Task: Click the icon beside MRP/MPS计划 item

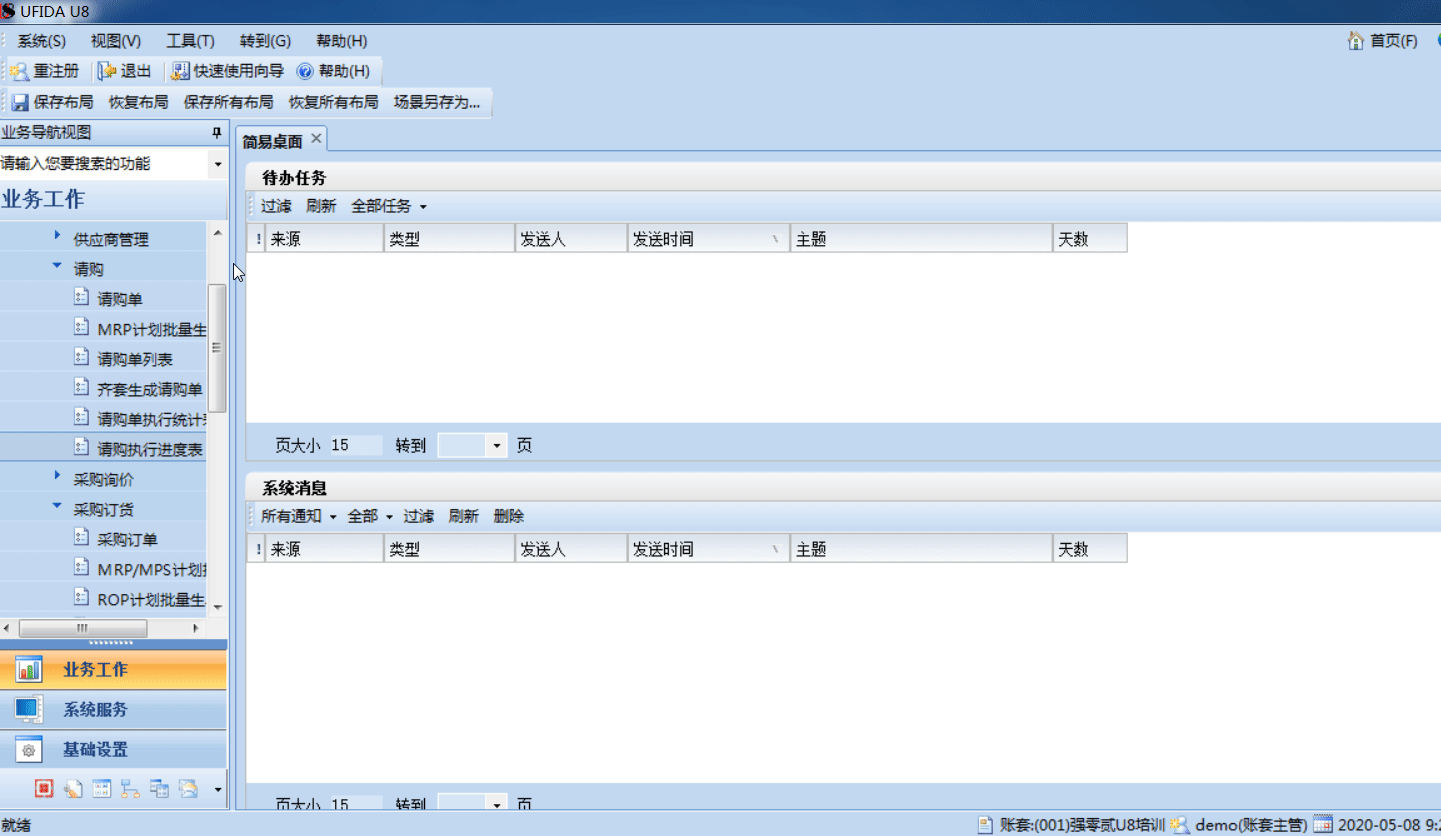Action: (x=82, y=568)
